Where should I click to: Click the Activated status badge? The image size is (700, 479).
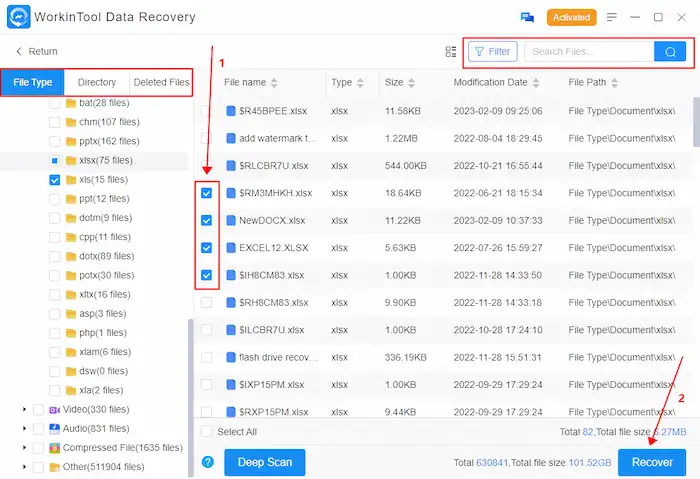pos(571,17)
